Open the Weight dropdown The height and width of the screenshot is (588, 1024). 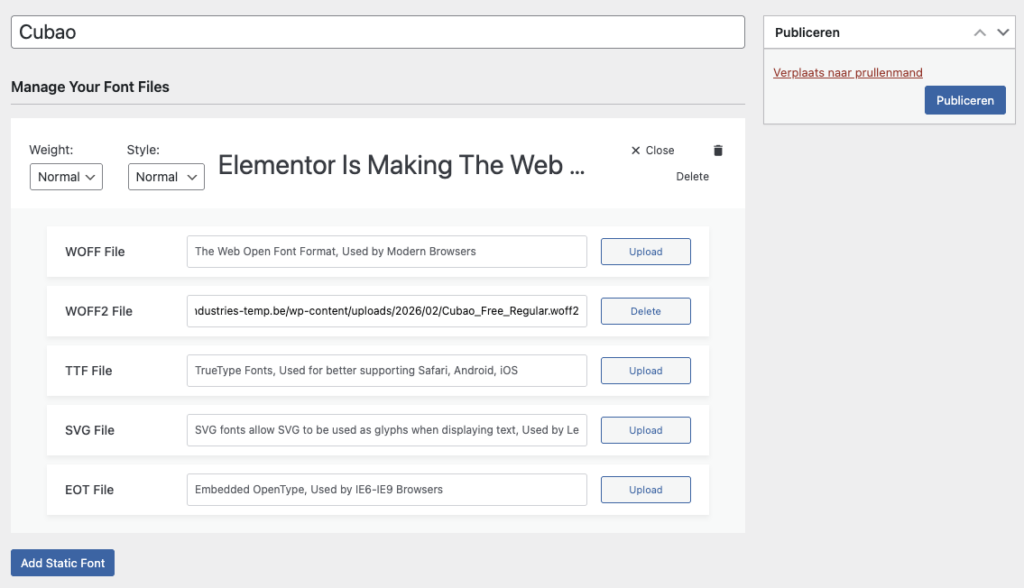coord(66,177)
